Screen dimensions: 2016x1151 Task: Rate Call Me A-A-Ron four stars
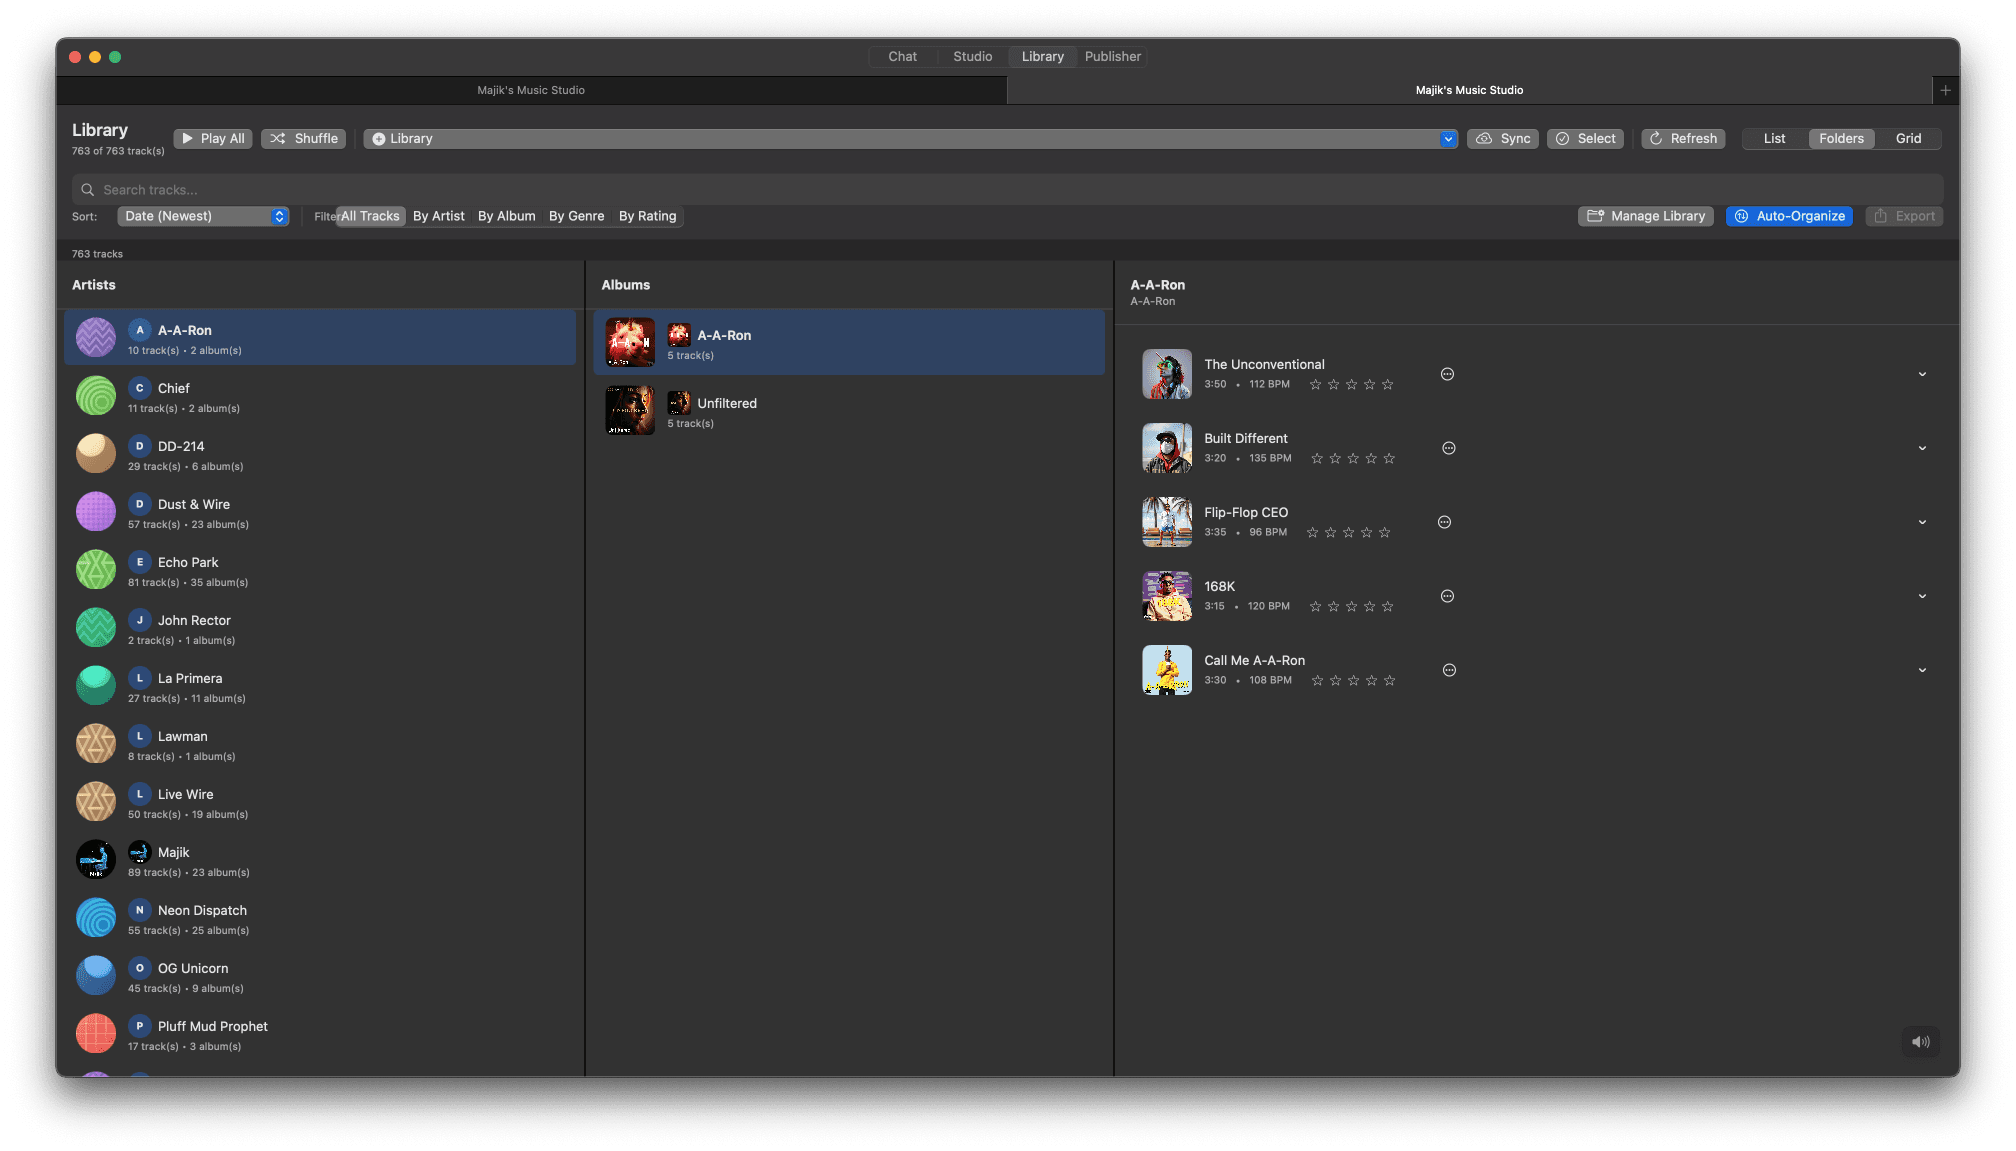pyautogui.click(x=1371, y=680)
